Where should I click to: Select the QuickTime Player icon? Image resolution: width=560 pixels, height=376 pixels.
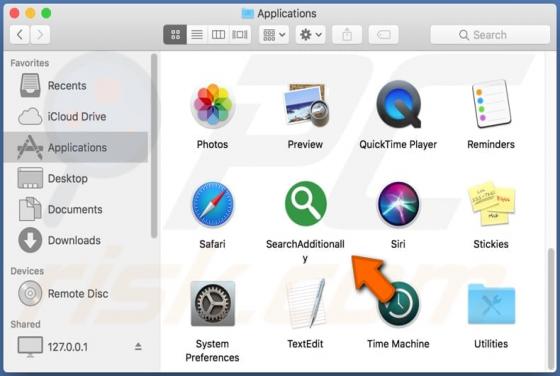[398, 104]
